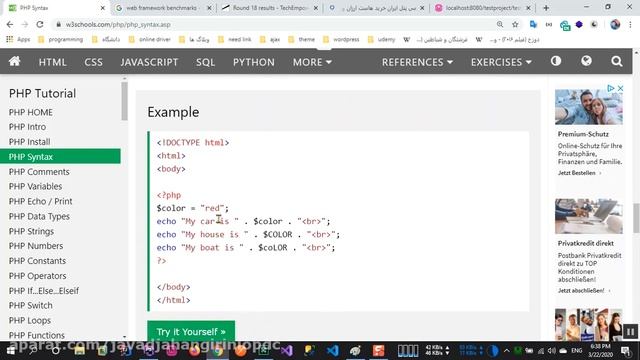Open the SQL menu item
640x360 pixels.
[205, 62]
